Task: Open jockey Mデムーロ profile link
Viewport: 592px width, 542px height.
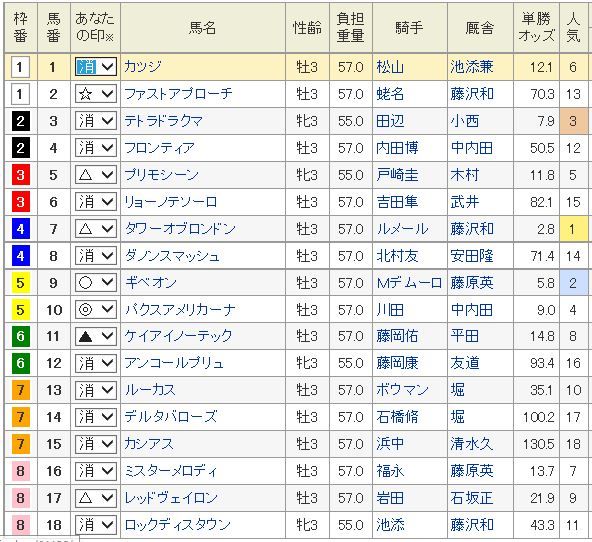Action: (409, 283)
